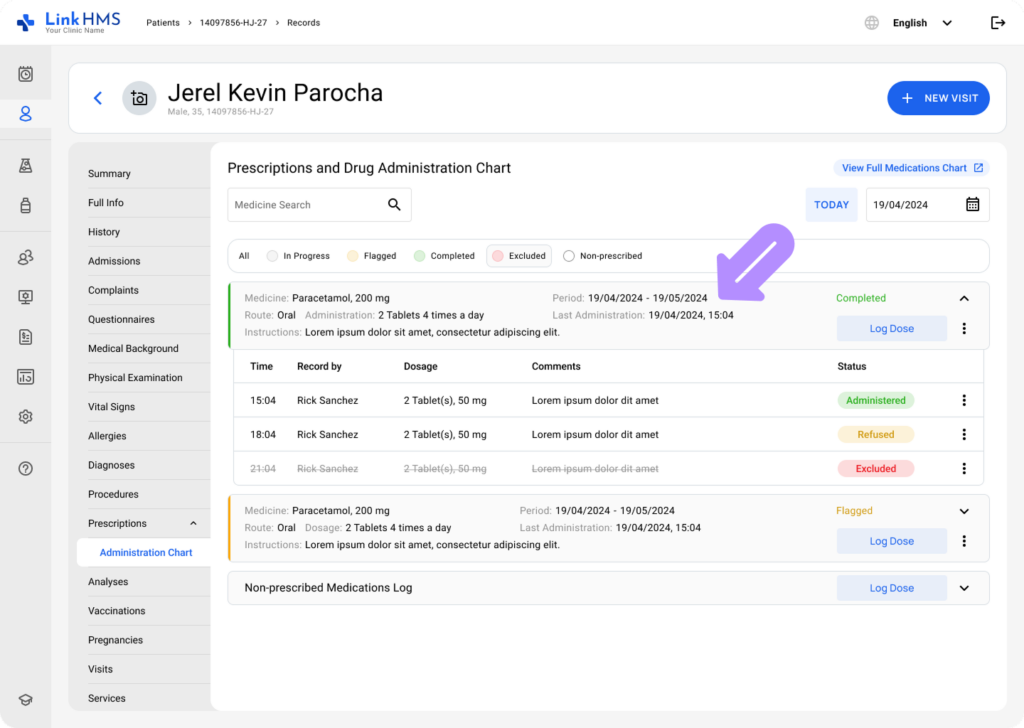
Task: Open Summary in the patient menu
Action: [109, 174]
